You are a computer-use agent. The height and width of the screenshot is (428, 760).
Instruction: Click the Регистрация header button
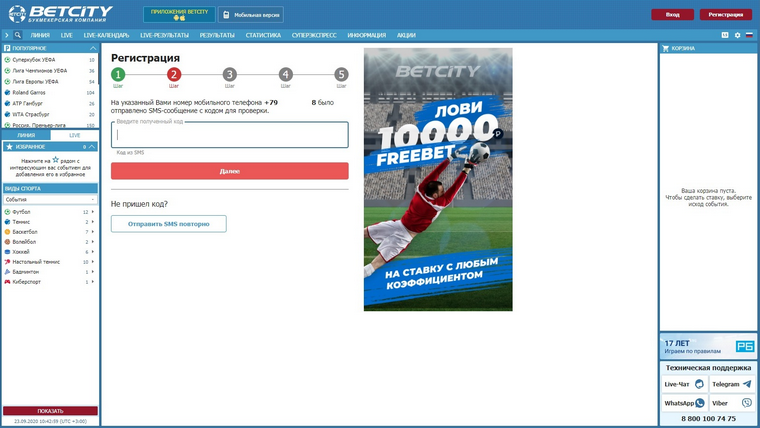pyautogui.click(x=726, y=15)
